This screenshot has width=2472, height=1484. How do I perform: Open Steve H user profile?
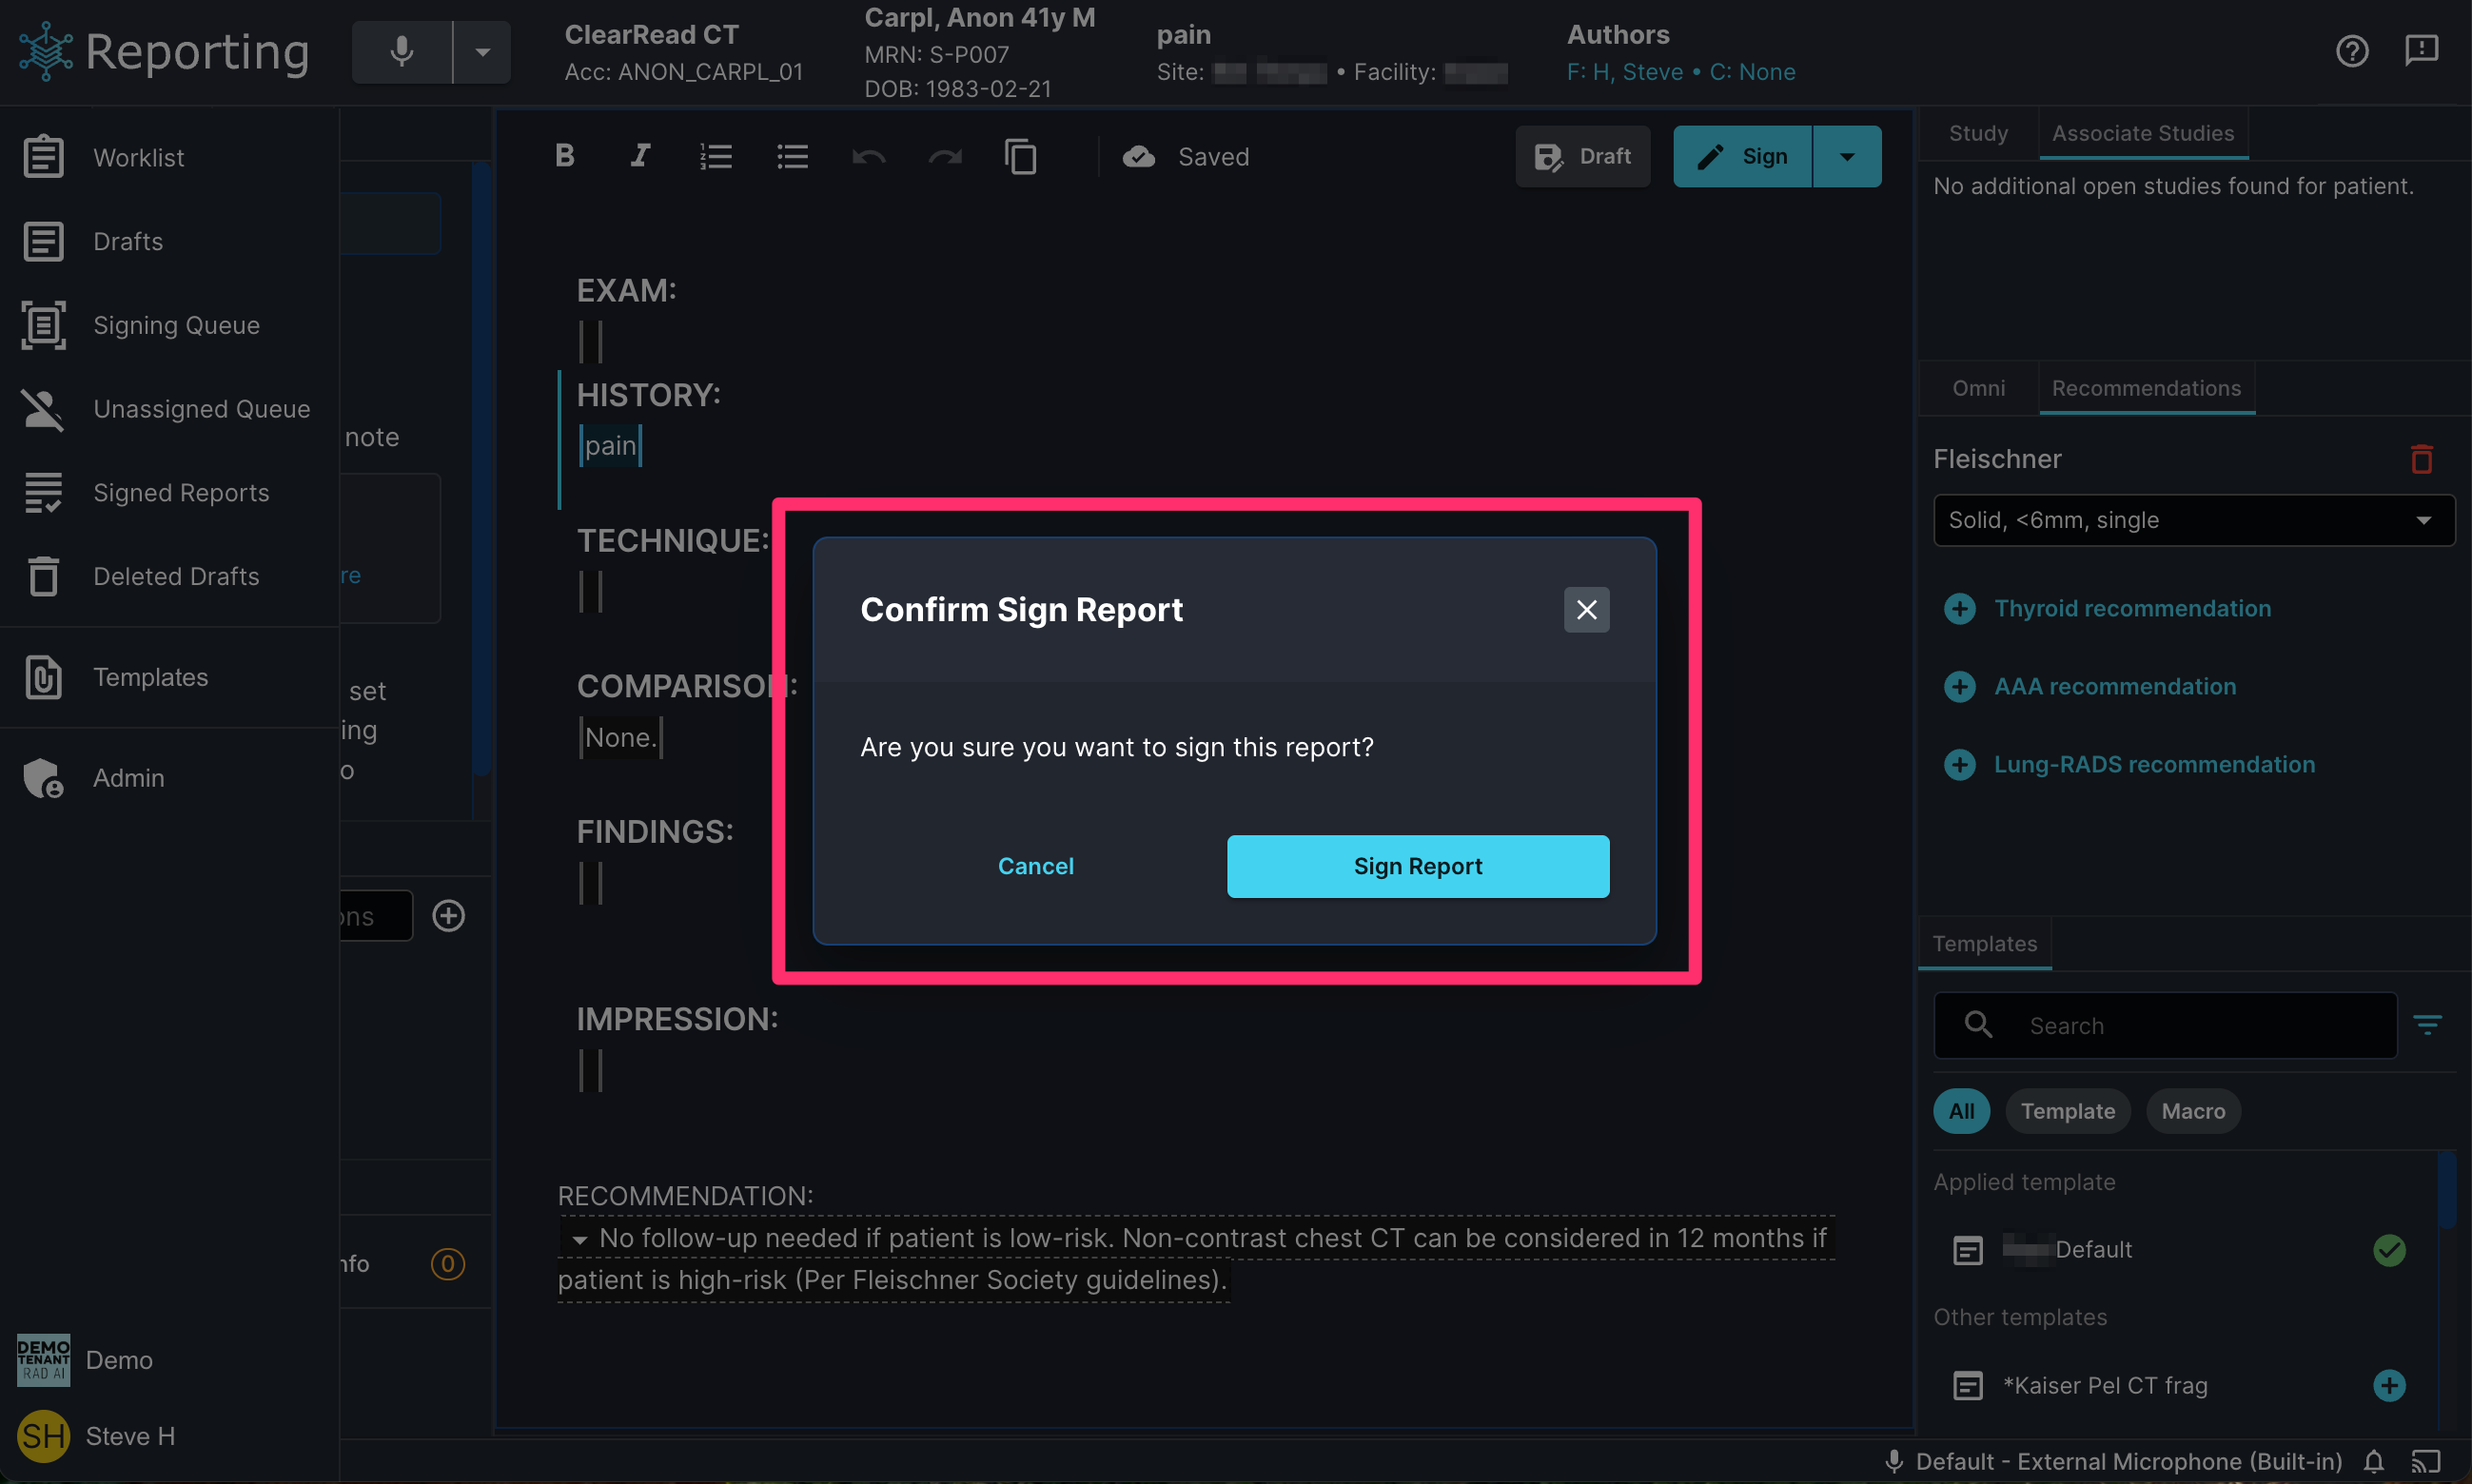click(96, 1436)
